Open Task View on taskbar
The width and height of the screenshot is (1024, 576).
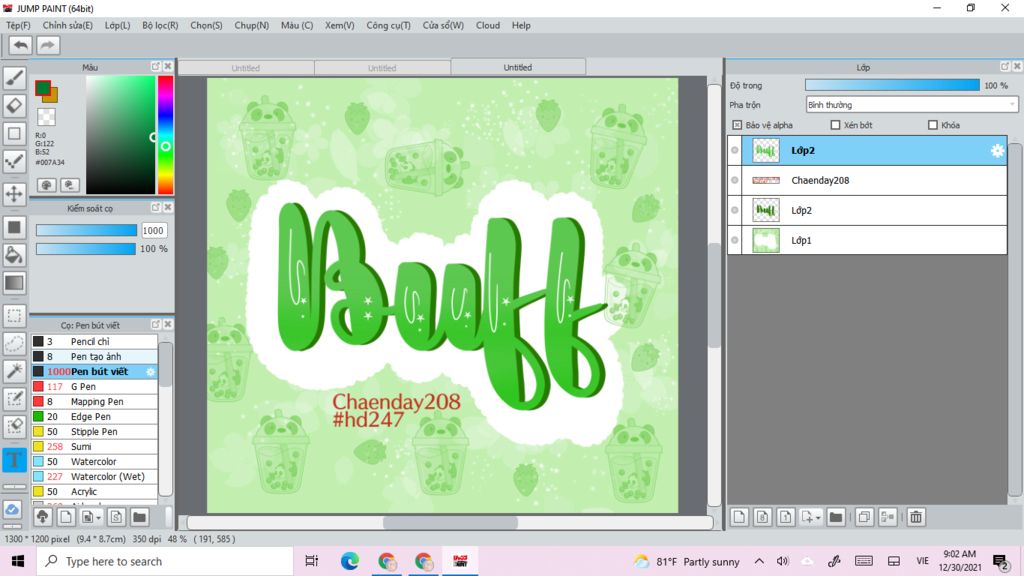(x=312, y=561)
